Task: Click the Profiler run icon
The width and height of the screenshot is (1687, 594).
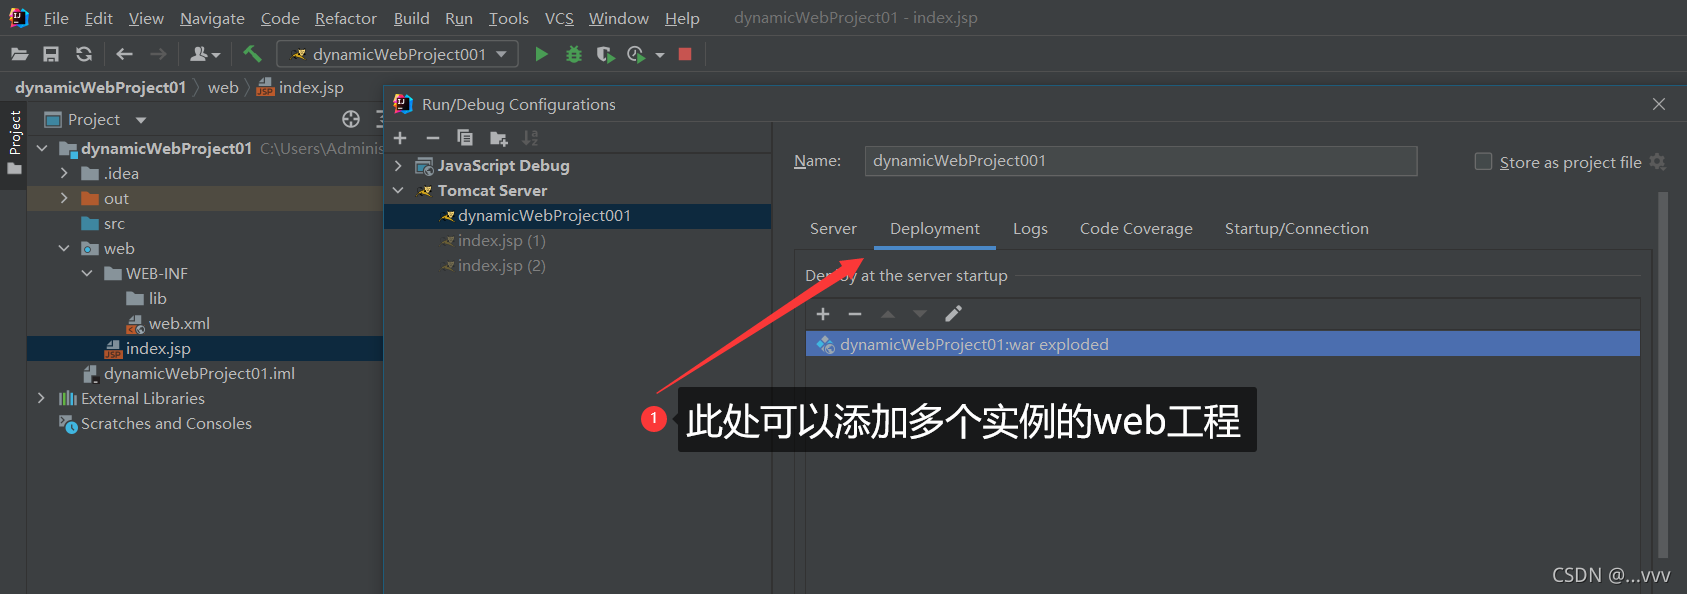Action: pos(636,54)
